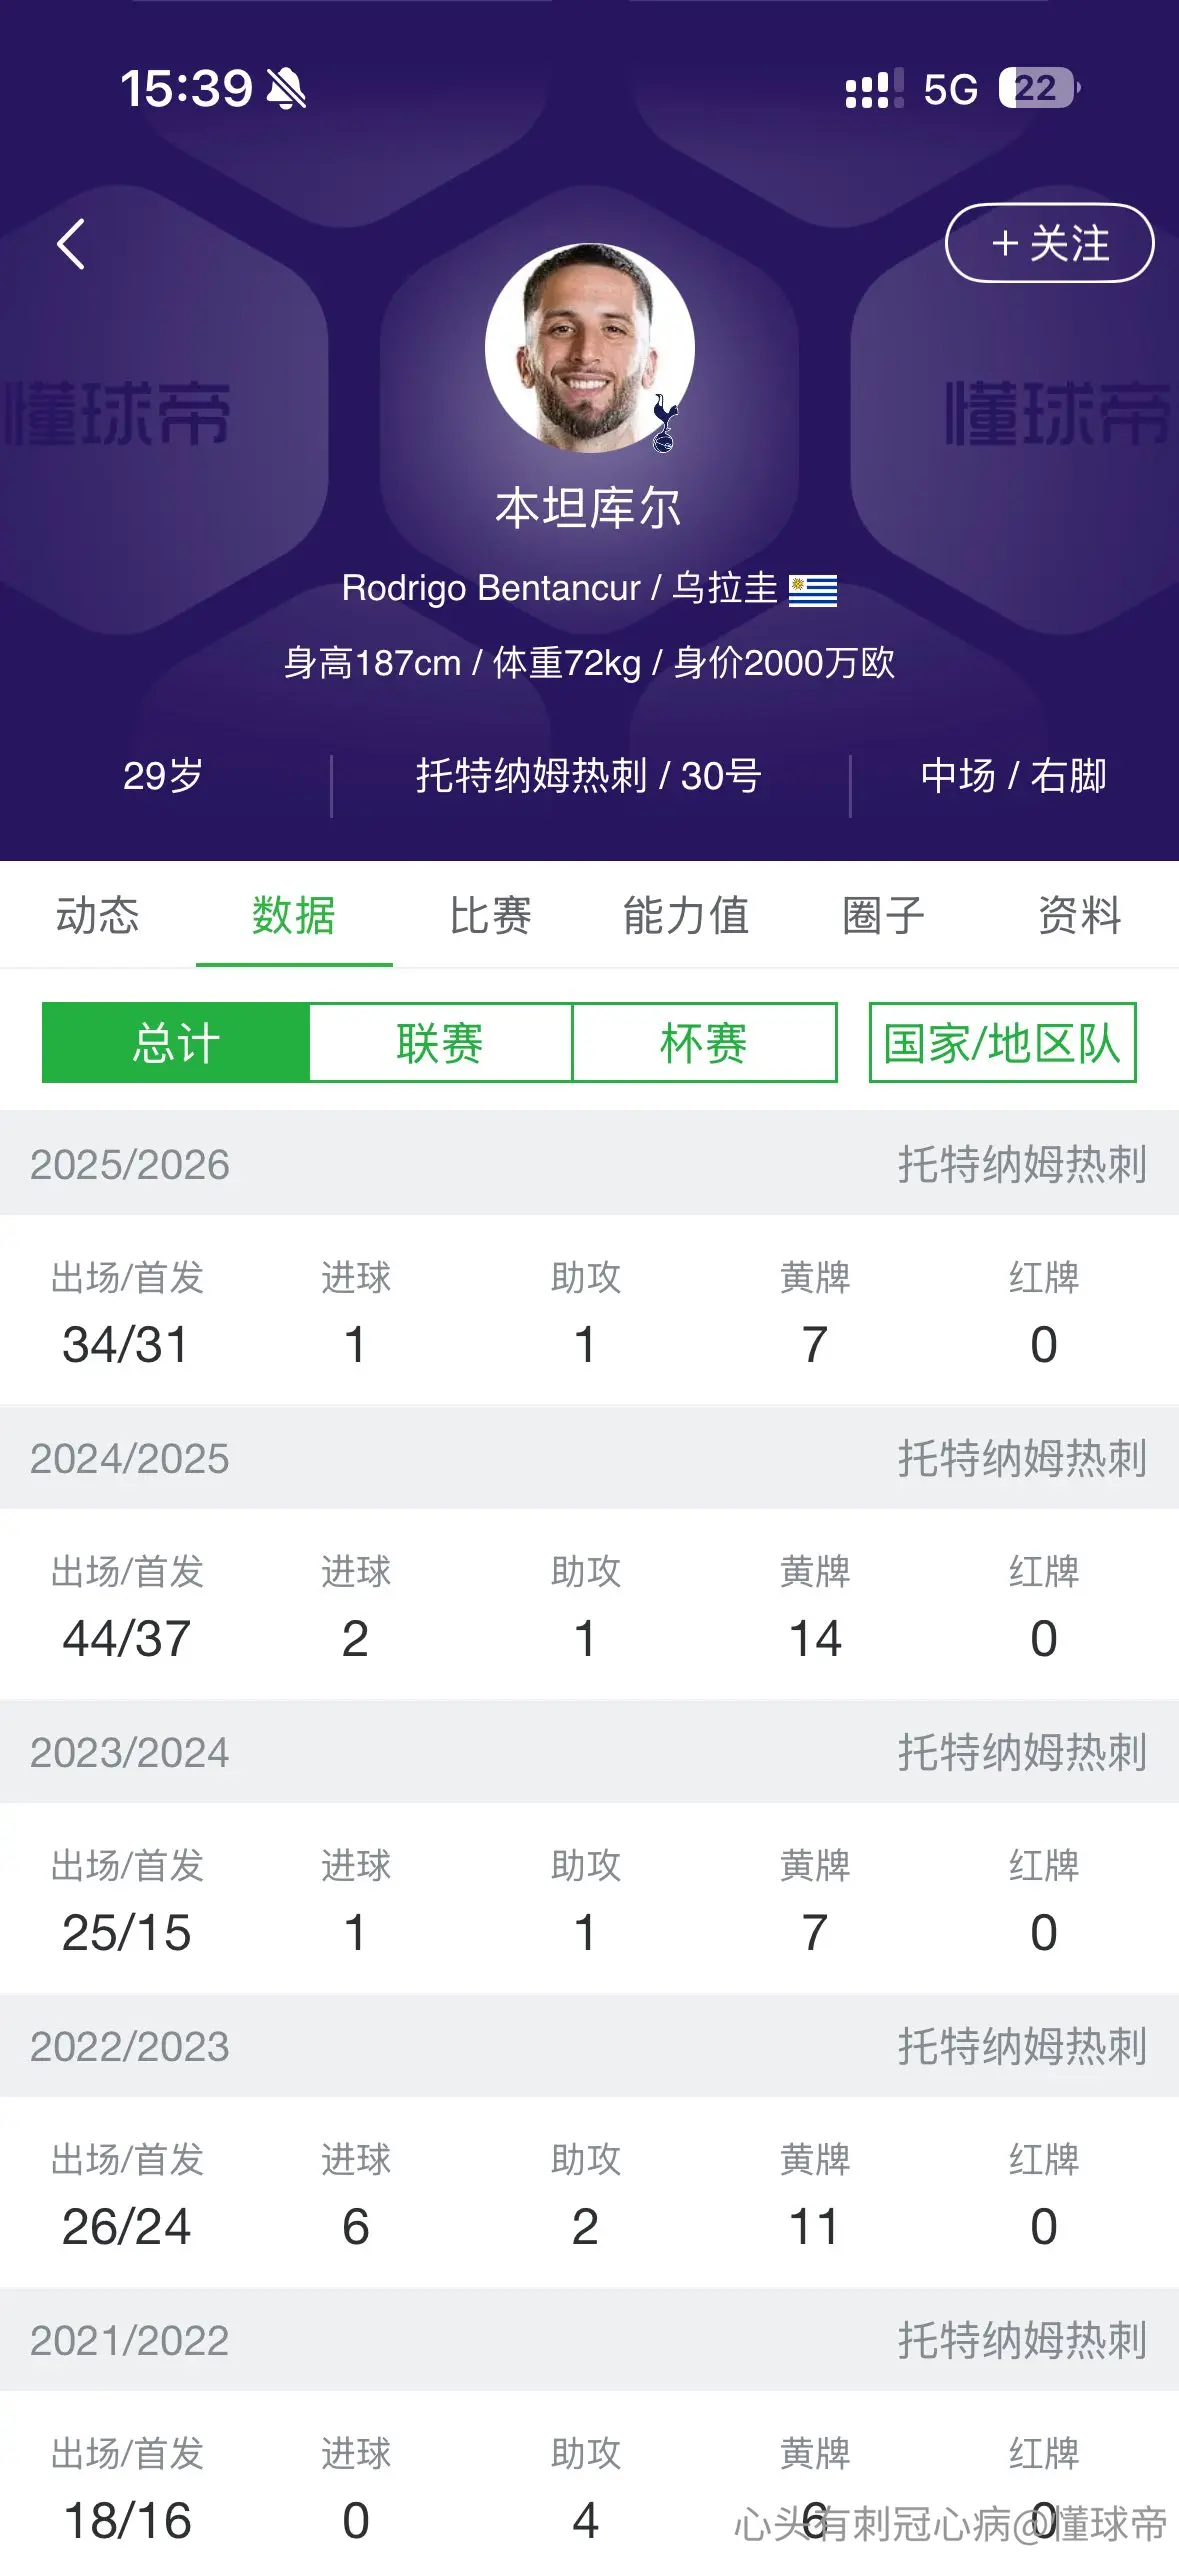Select the 国家/地区队 filter
This screenshot has width=1179, height=2556.
coord(1002,1042)
